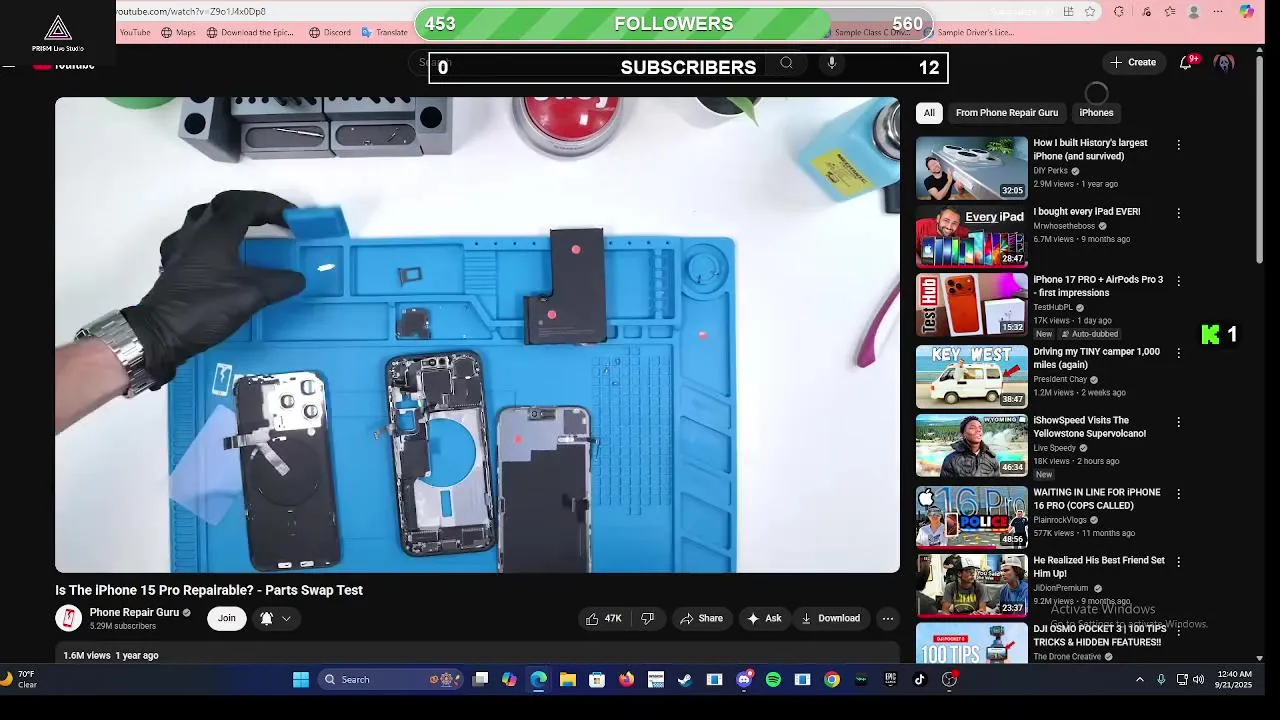Image resolution: width=1280 pixels, height=720 pixels.
Task: Open options menu for IShowSpeed Yellowstone video
Action: (1178, 422)
